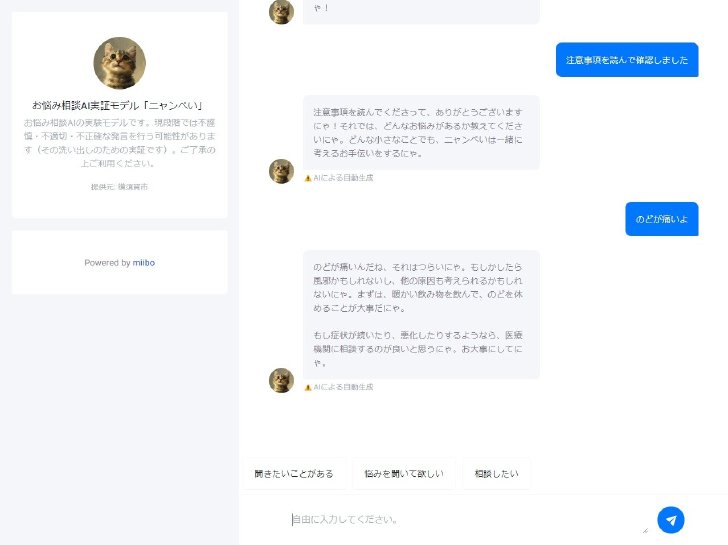This screenshot has width=728, height=545.
Task: Click the large cat profile avatar
Action: pos(120,63)
